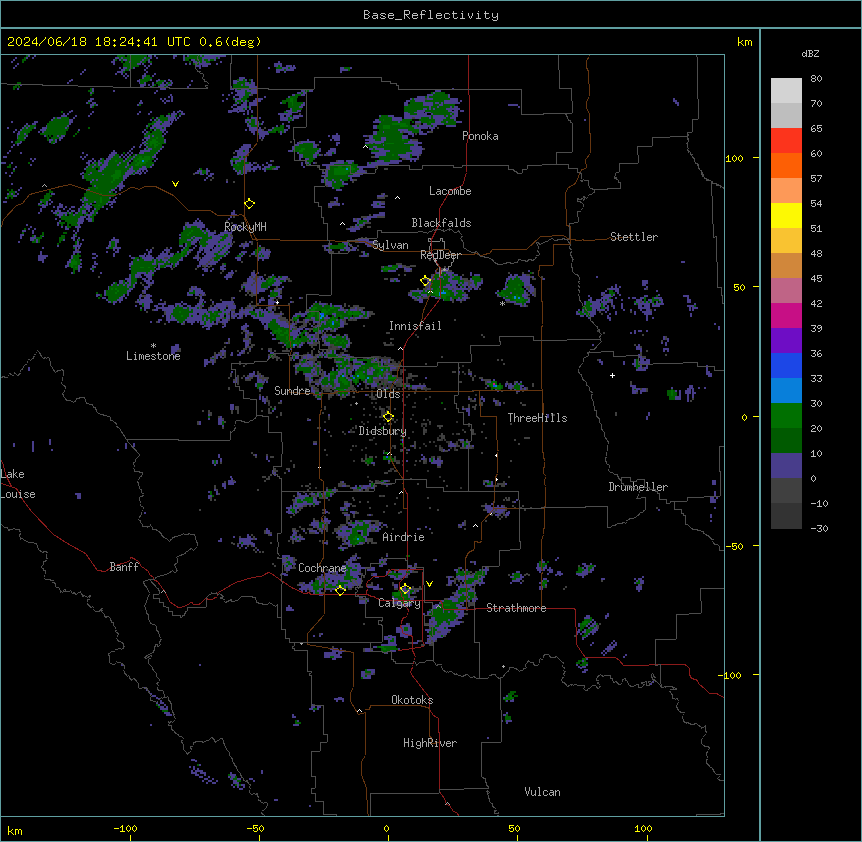Click the Calgary label
This screenshot has height=842, width=862.
(399, 603)
